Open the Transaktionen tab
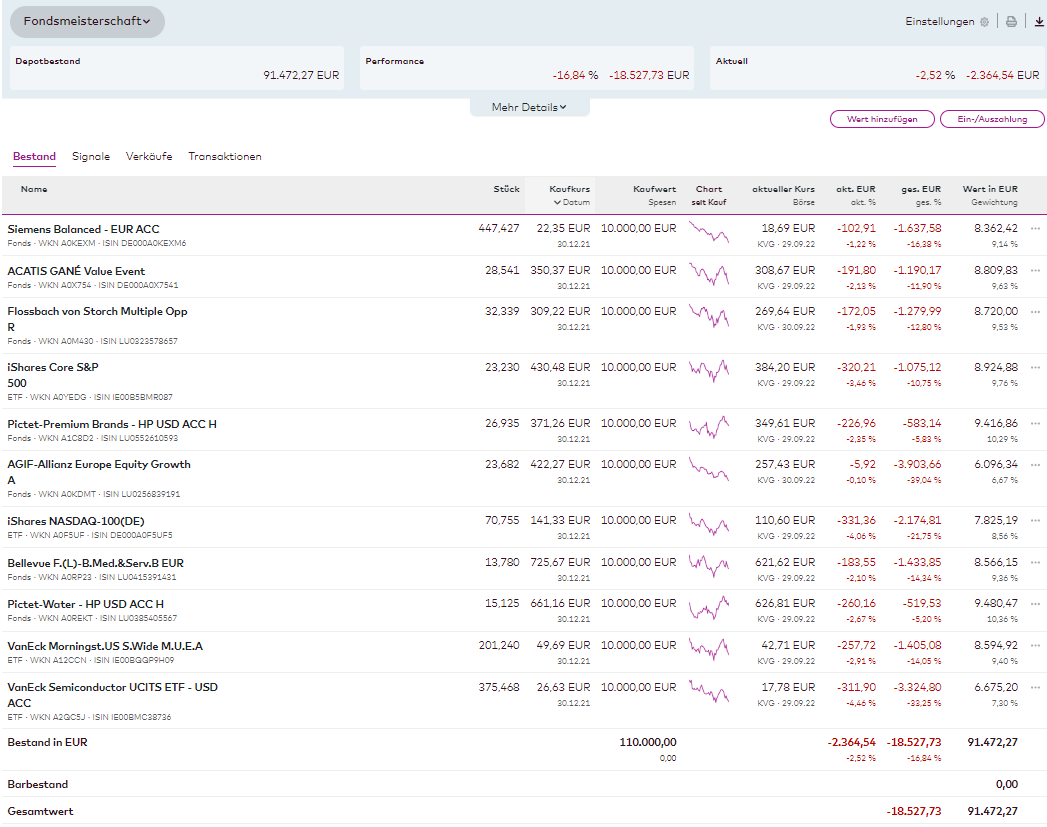Viewport: 1047px width, 827px height. pos(225,157)
